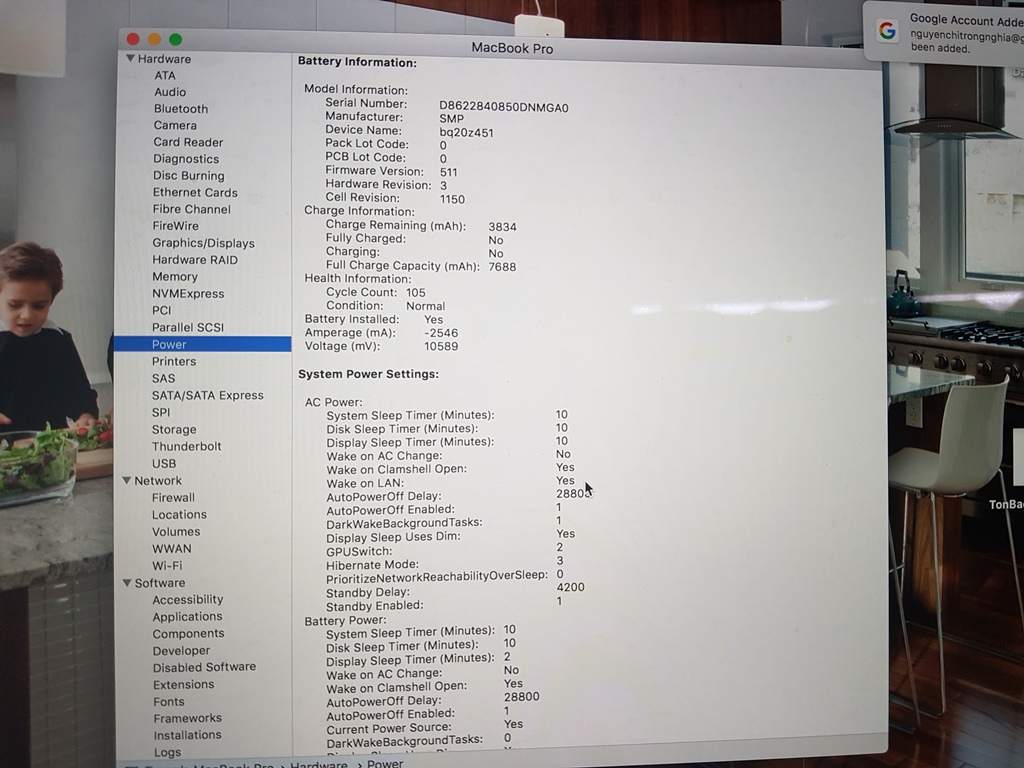The image size is (1024, 768).
Task: Select Audio in the sidebar
Action: (170, 92)
